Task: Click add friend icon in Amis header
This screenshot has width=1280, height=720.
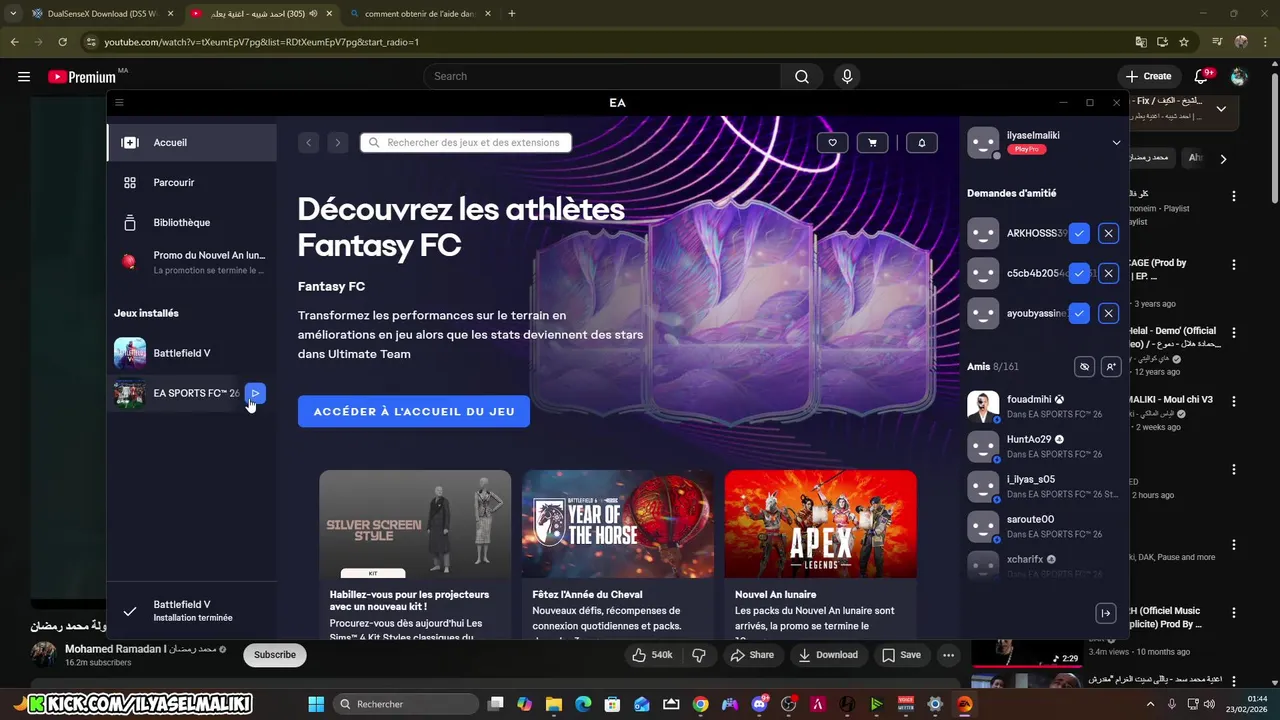Action: tap(1110, 367)
